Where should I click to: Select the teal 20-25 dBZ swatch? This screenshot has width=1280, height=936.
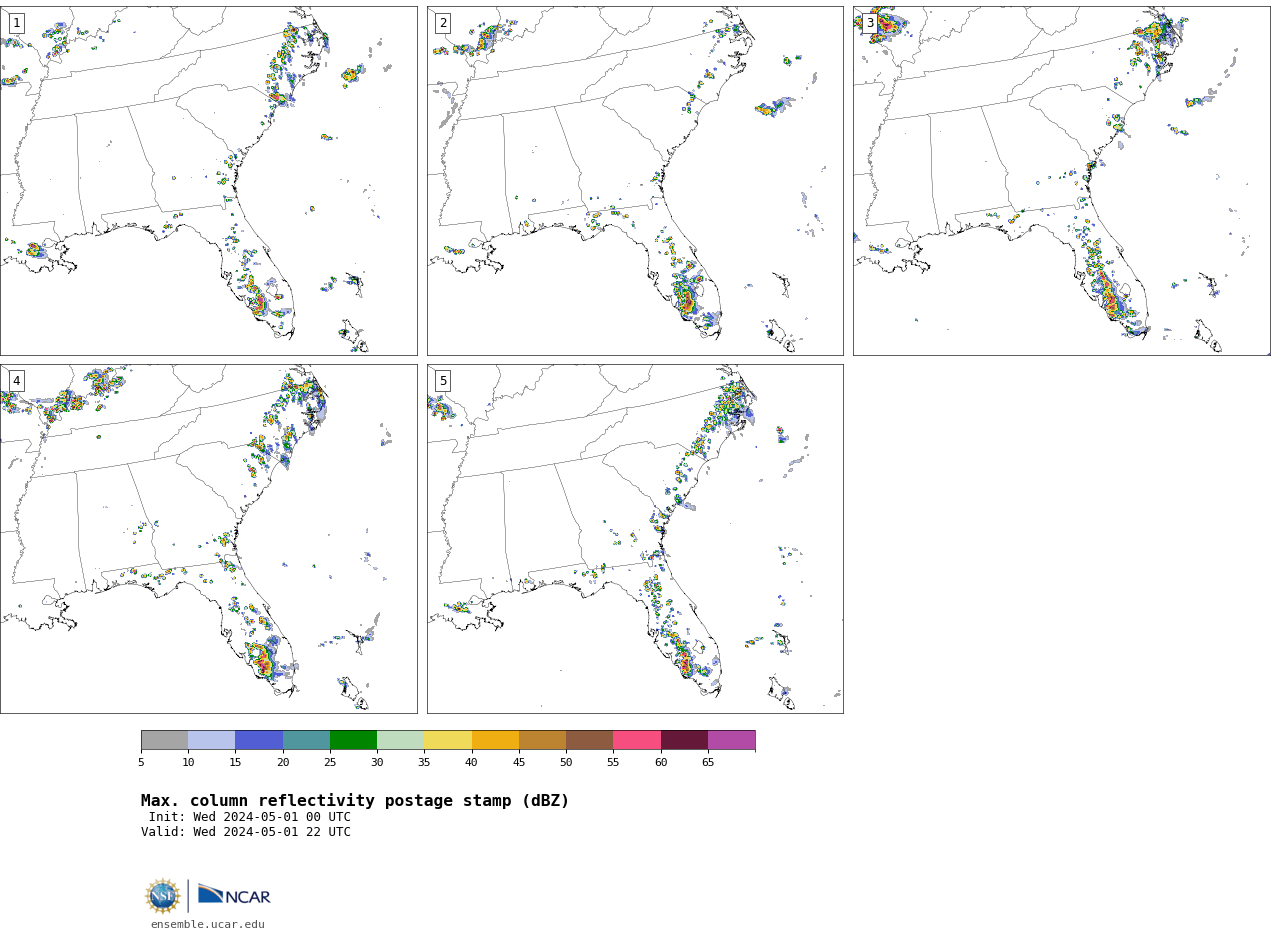tap(306, 740)
